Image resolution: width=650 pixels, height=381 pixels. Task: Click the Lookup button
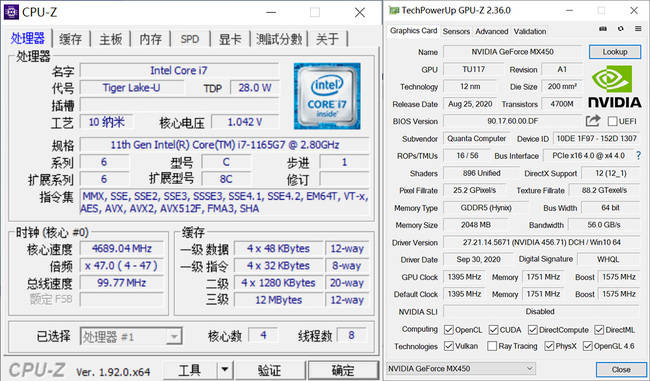pyautogui.click(x=615, y=52)
